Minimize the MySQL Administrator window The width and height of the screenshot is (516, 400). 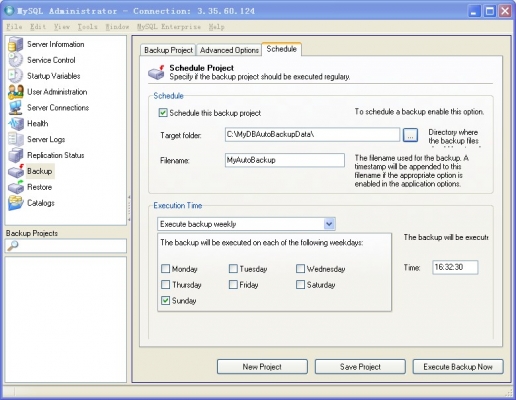(x=474, y=11)
